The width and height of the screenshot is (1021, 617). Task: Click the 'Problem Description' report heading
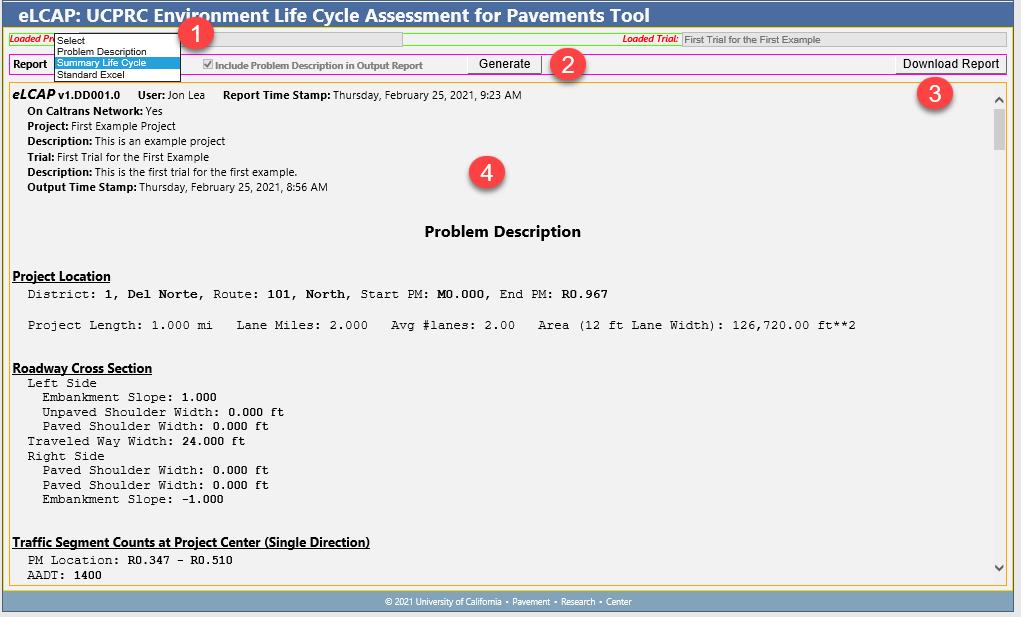coord(502,232)
